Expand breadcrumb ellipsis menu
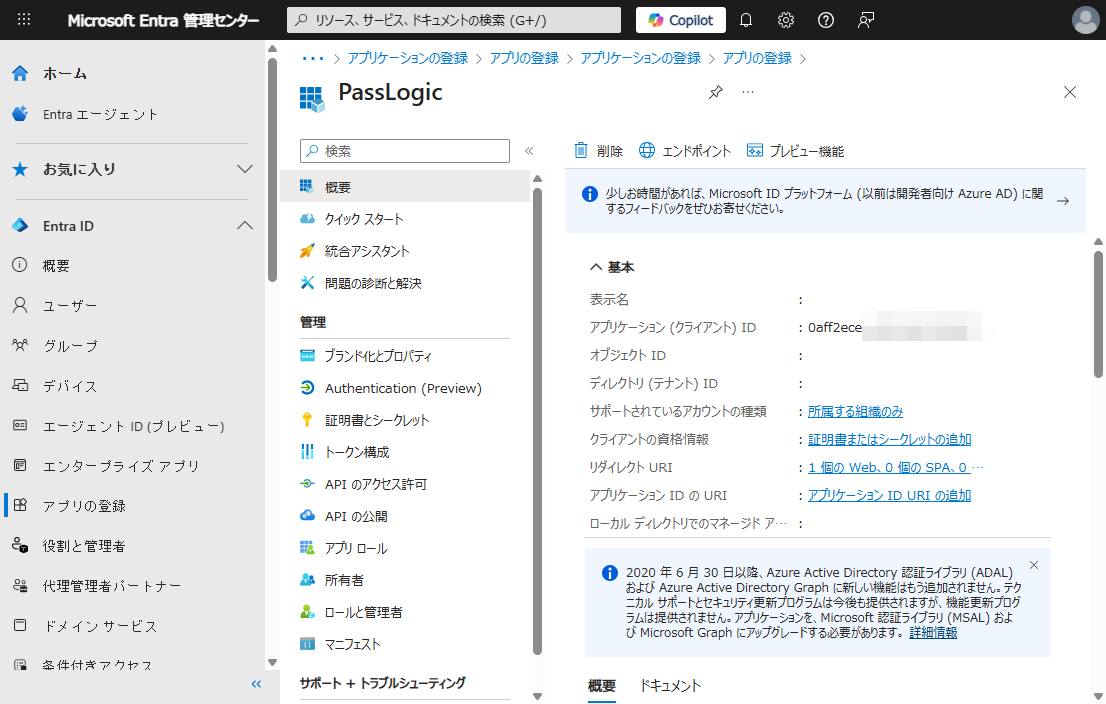Screen dimensions: 1106x704 [x=312, y=59]
